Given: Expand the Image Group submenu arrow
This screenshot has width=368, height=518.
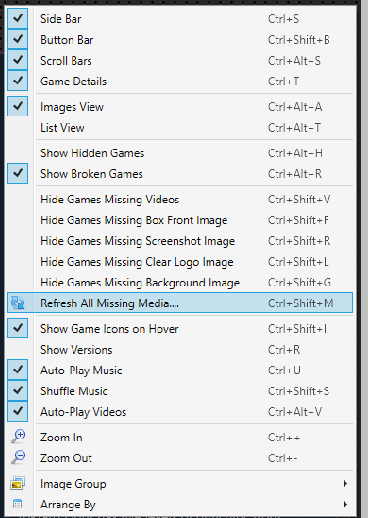Looking at the screenshot, I should click(345, 483).
